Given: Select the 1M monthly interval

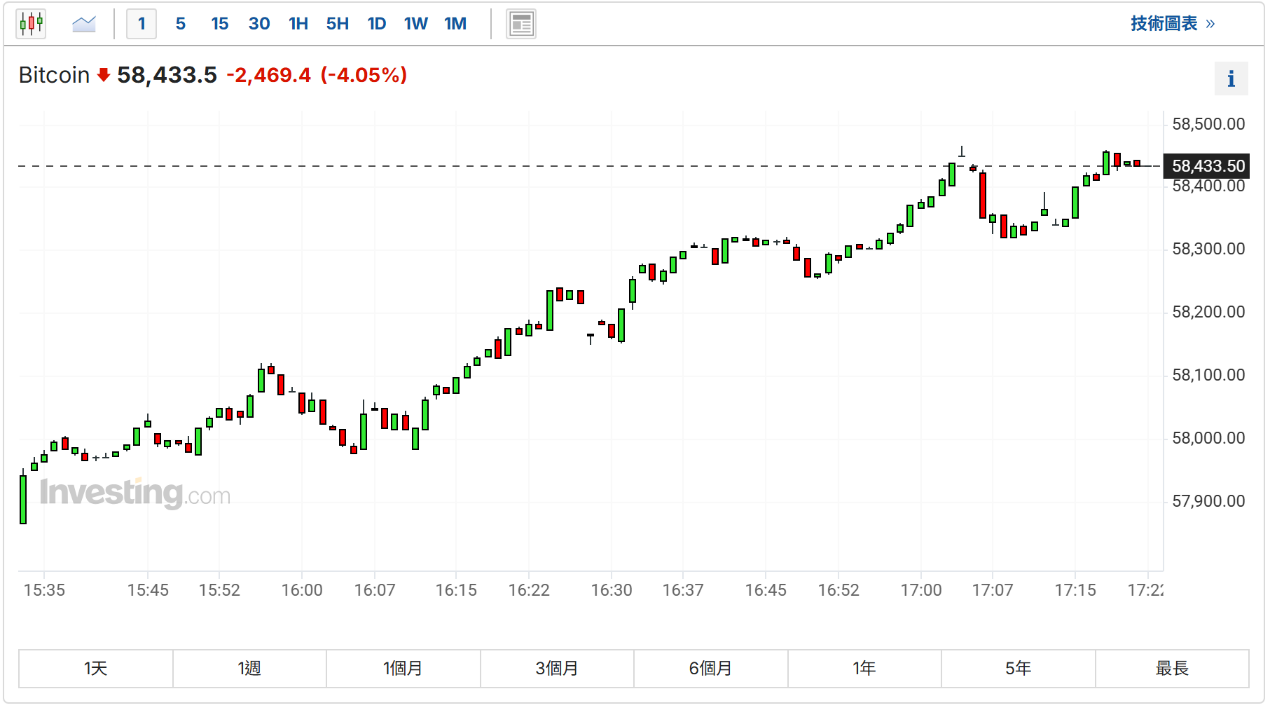Looking at the screenshot, I should tap(455, 23).
